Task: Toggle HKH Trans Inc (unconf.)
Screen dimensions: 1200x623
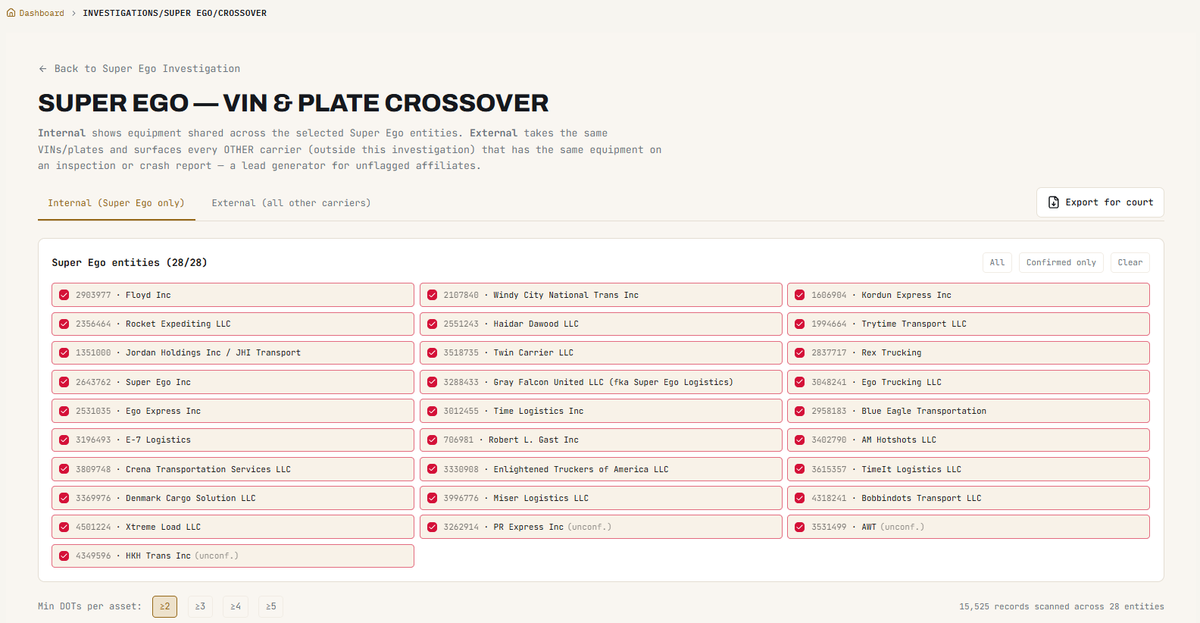Action: point(232,556)
